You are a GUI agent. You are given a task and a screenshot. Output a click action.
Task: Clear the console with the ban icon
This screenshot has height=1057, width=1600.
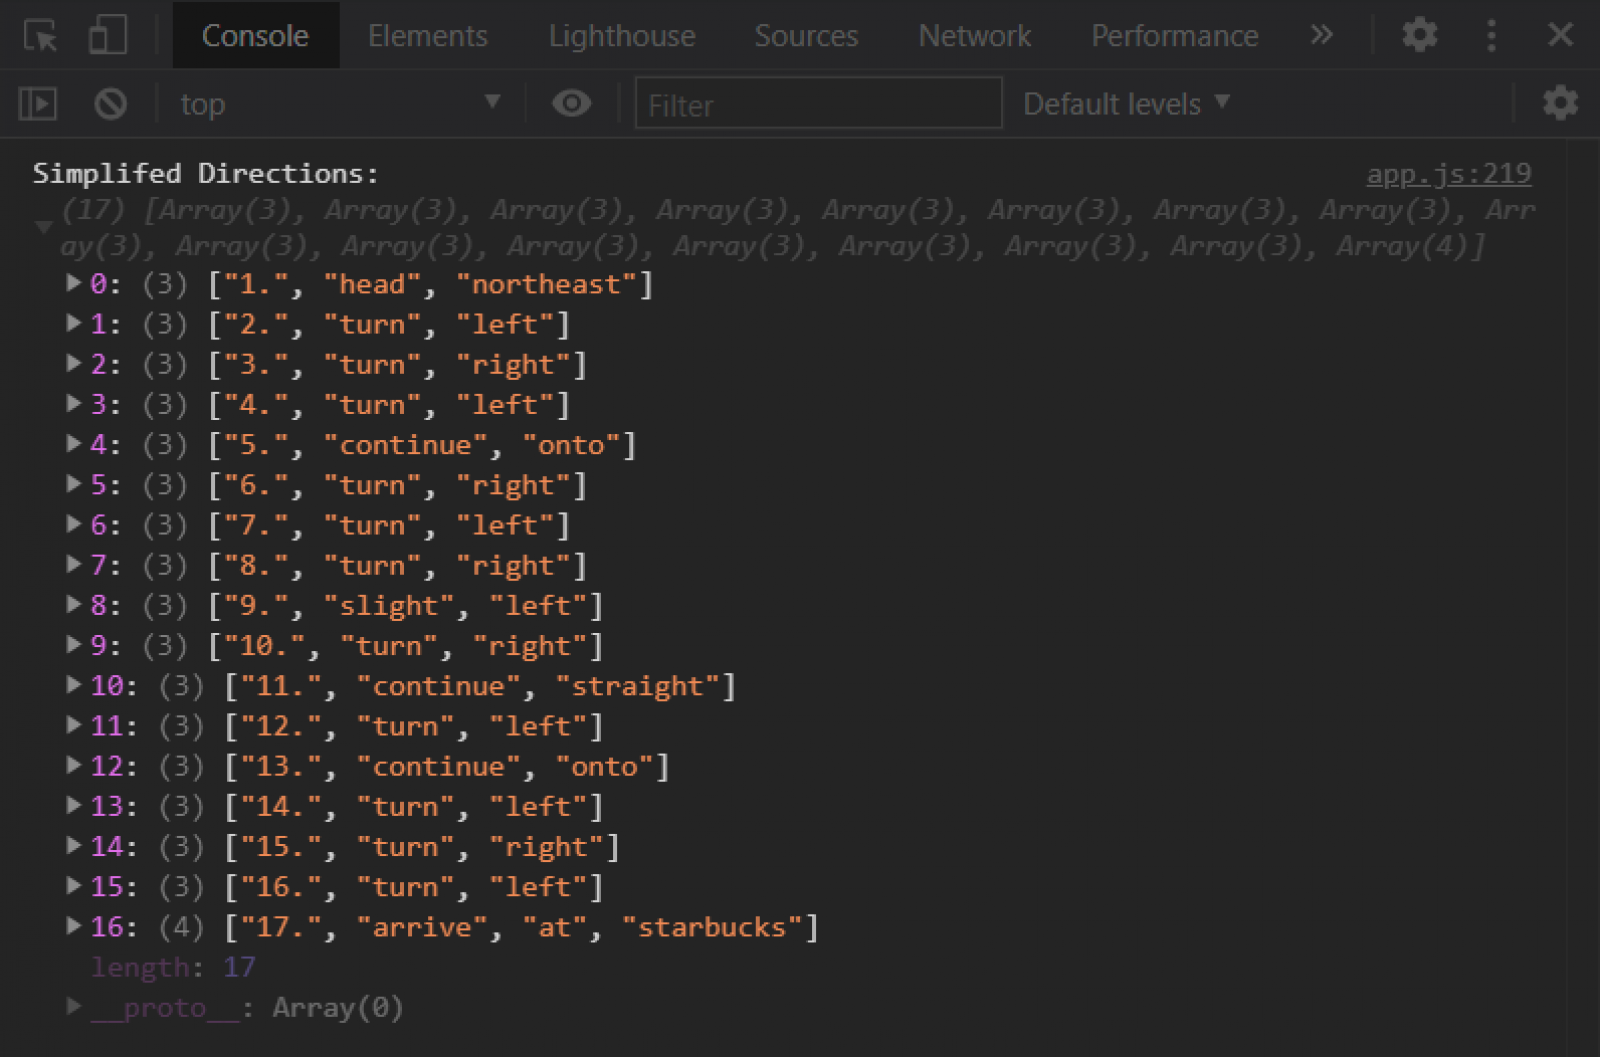point(110,104)
